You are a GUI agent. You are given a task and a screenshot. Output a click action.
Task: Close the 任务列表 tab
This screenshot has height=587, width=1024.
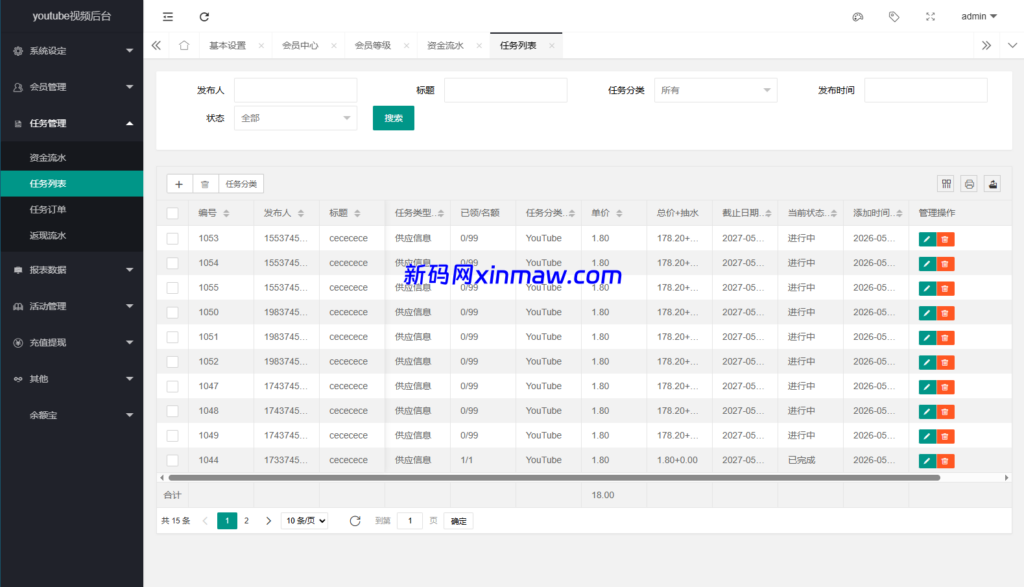[552, 46]
